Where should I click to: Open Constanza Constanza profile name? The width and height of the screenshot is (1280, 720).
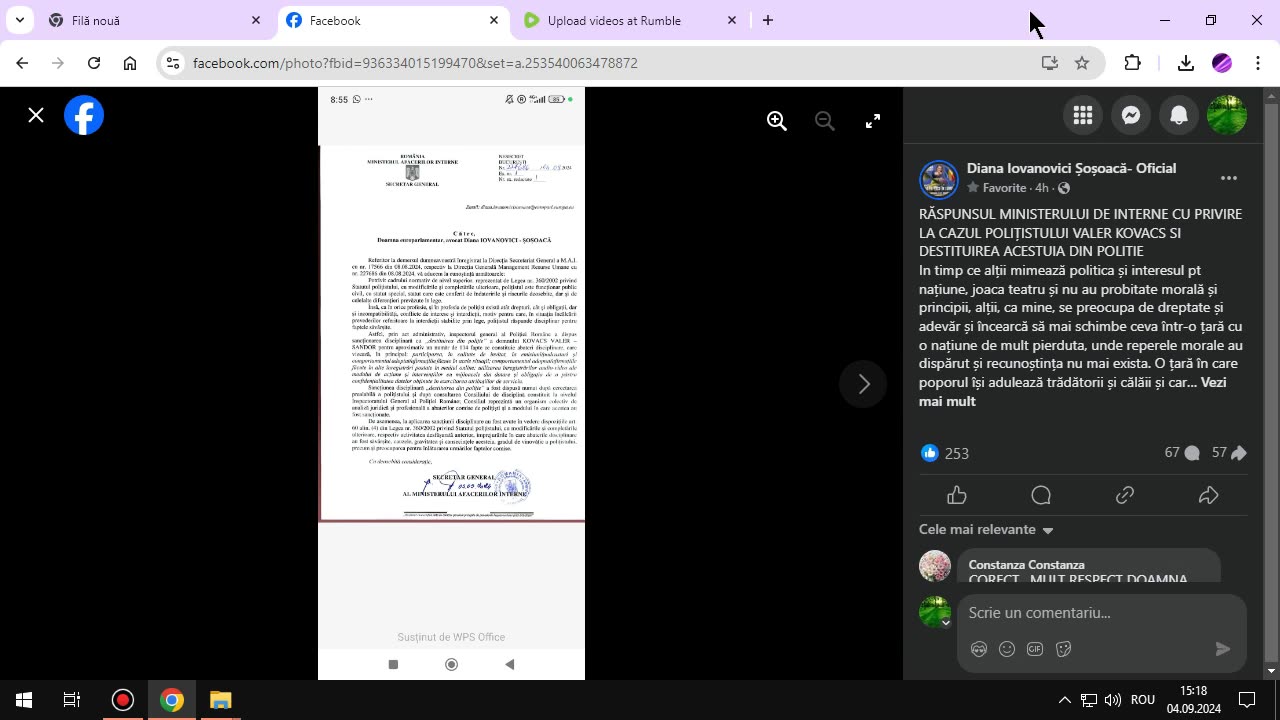1026,565
